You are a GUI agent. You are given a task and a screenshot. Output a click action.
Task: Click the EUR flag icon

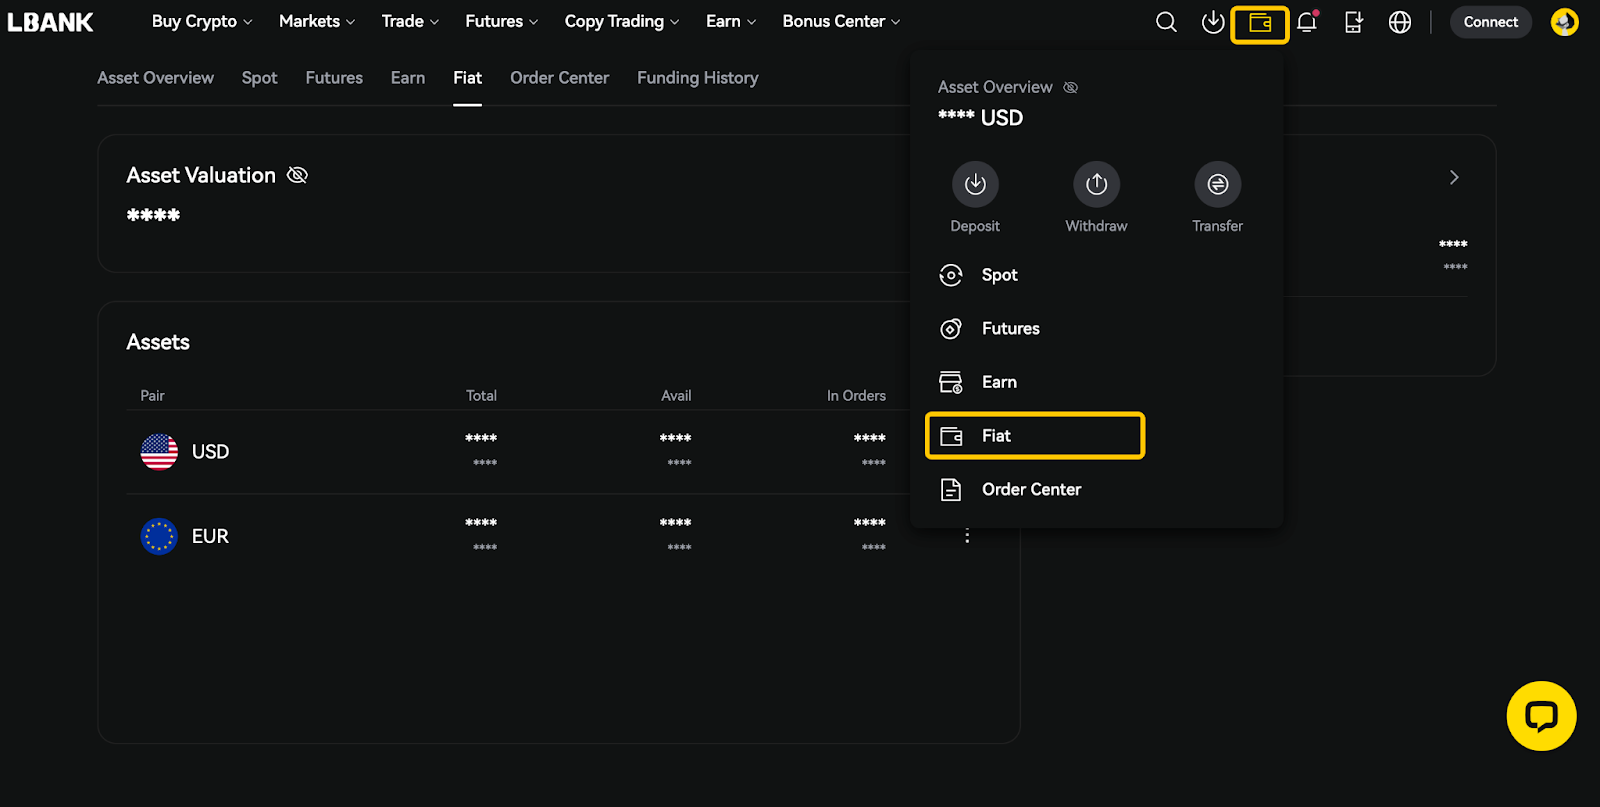(x=159, y=536)
